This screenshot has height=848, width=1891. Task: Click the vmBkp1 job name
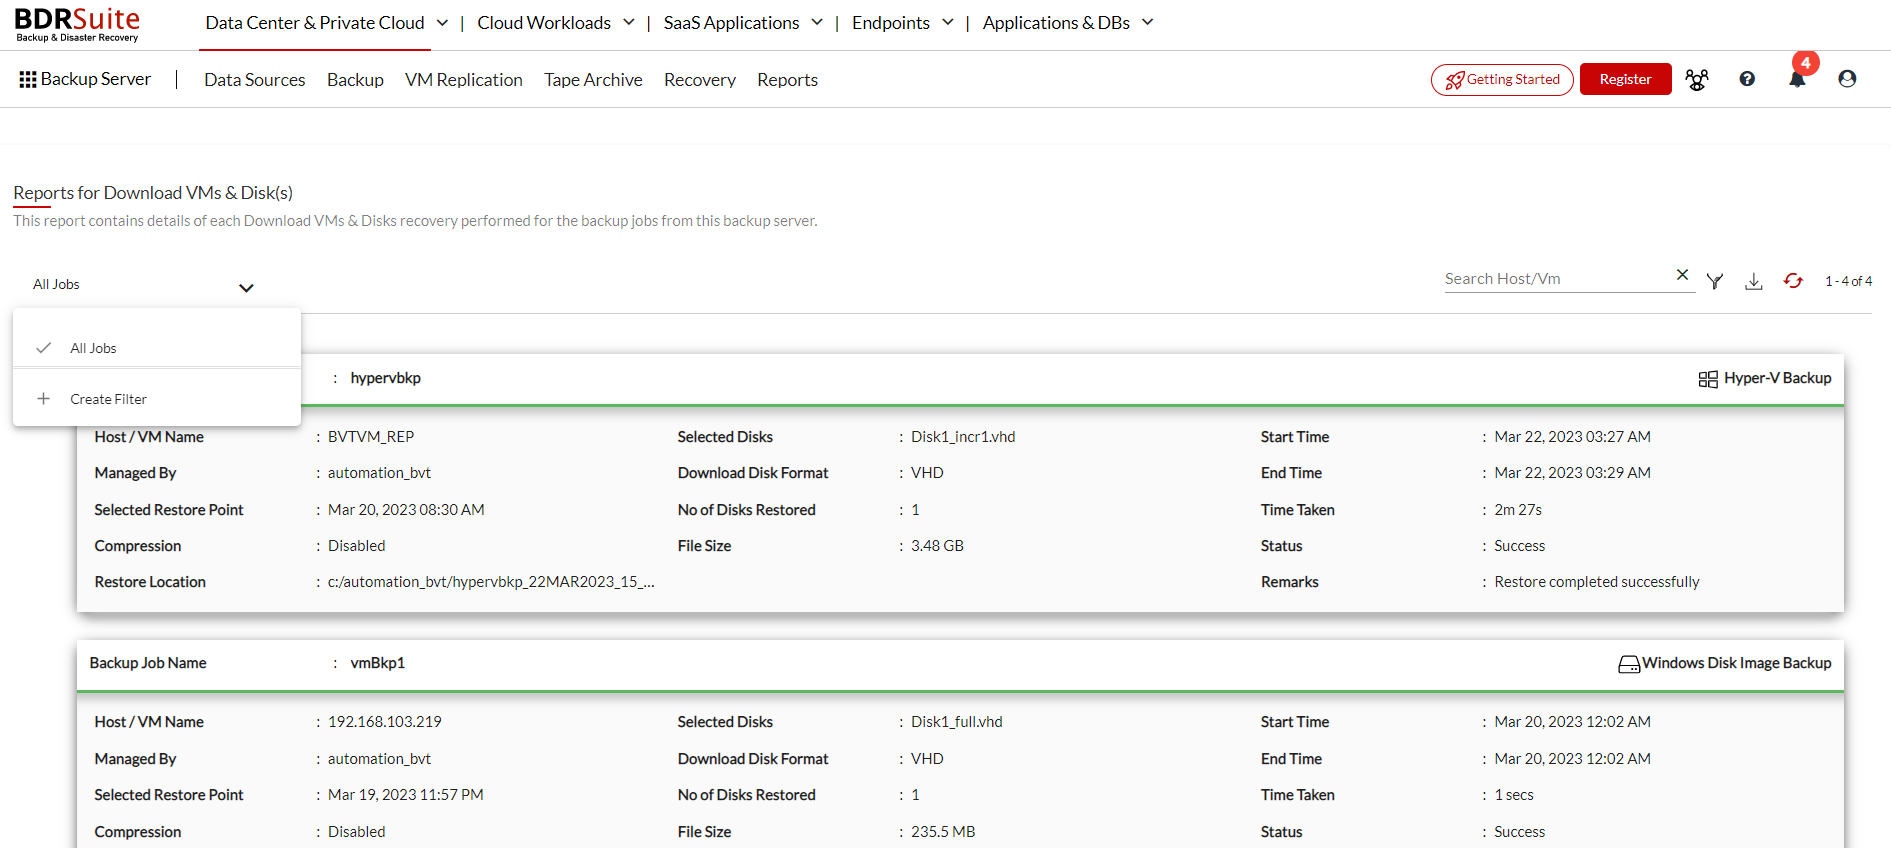378,663
